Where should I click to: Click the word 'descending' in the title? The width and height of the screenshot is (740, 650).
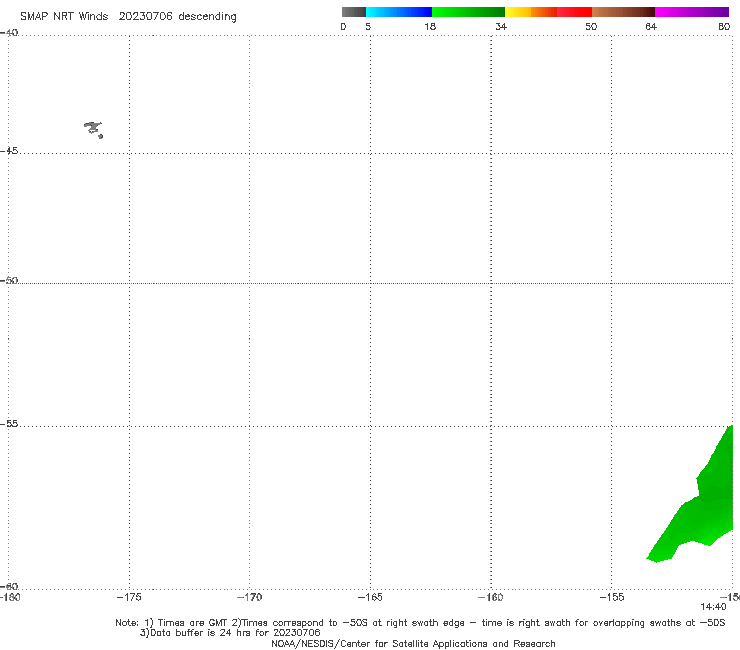tap(208, 17)
